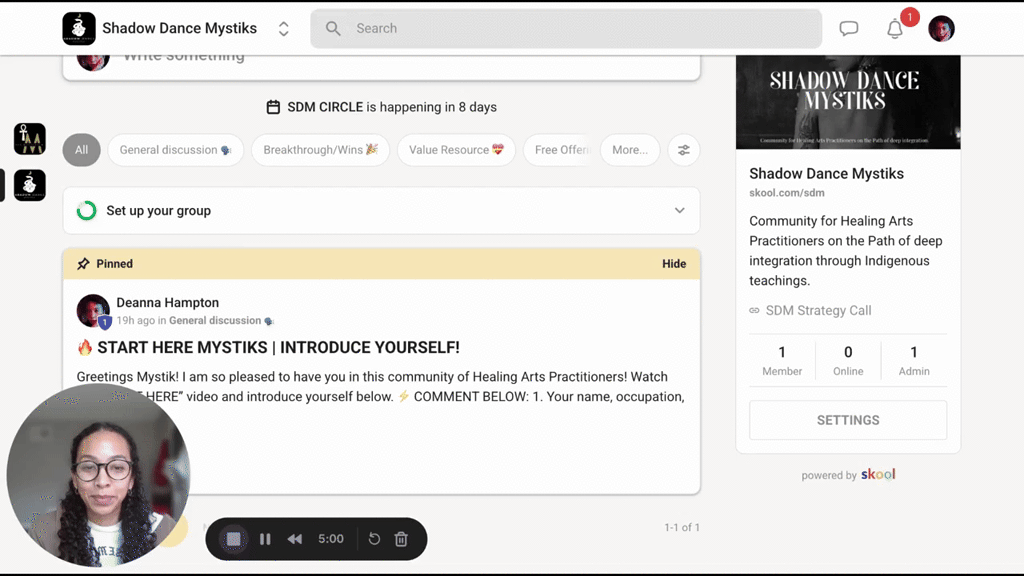Open the SDM Strategy Call link
The height and width of the screenshot is (576, 1024).
[x=819, y=310]
